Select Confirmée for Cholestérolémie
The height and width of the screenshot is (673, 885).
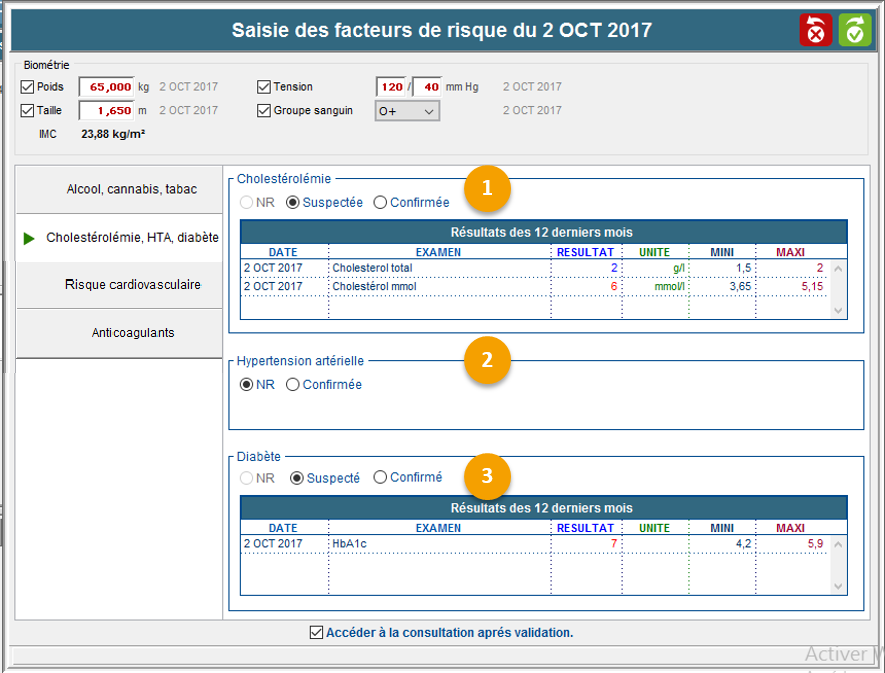pyautogui.click(x=380, y=203)
